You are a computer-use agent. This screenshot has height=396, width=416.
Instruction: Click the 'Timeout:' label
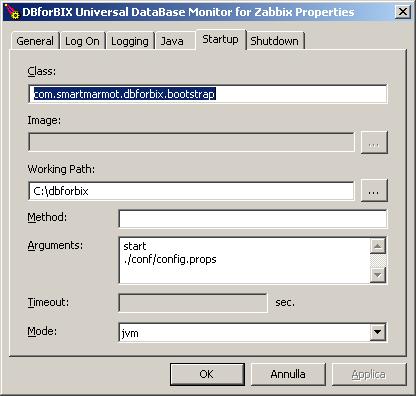[48, 302]
